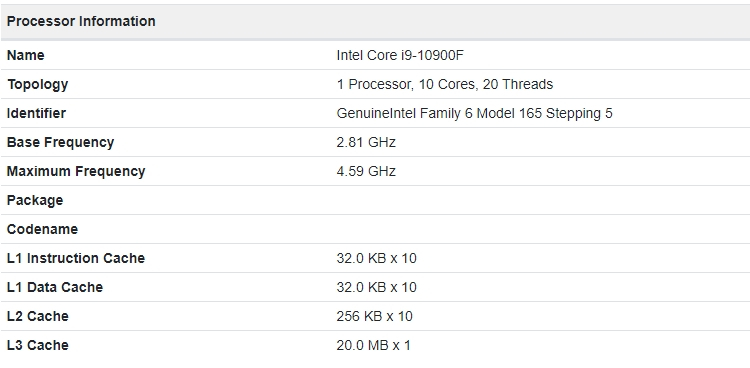Select the Maximum Frequency label
Image resolution: width=750 pixels, height=368 pixels.
coord(76,171)
